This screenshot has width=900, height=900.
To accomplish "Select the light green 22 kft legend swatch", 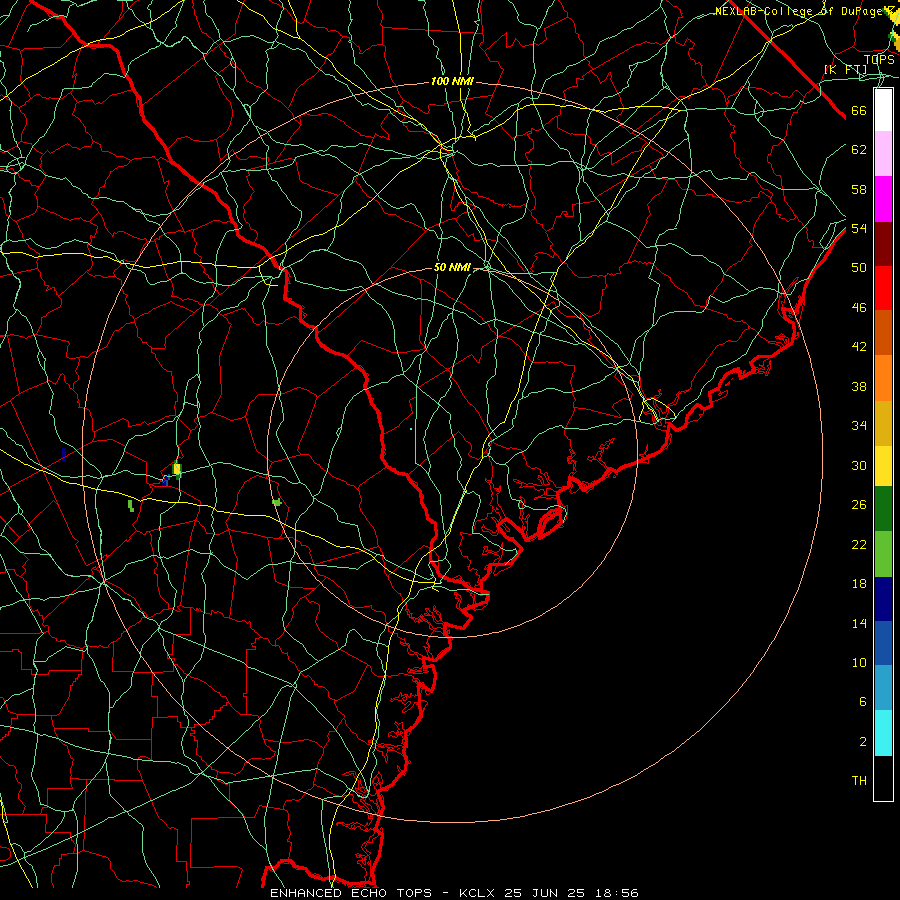I will (x=883, y=554).
